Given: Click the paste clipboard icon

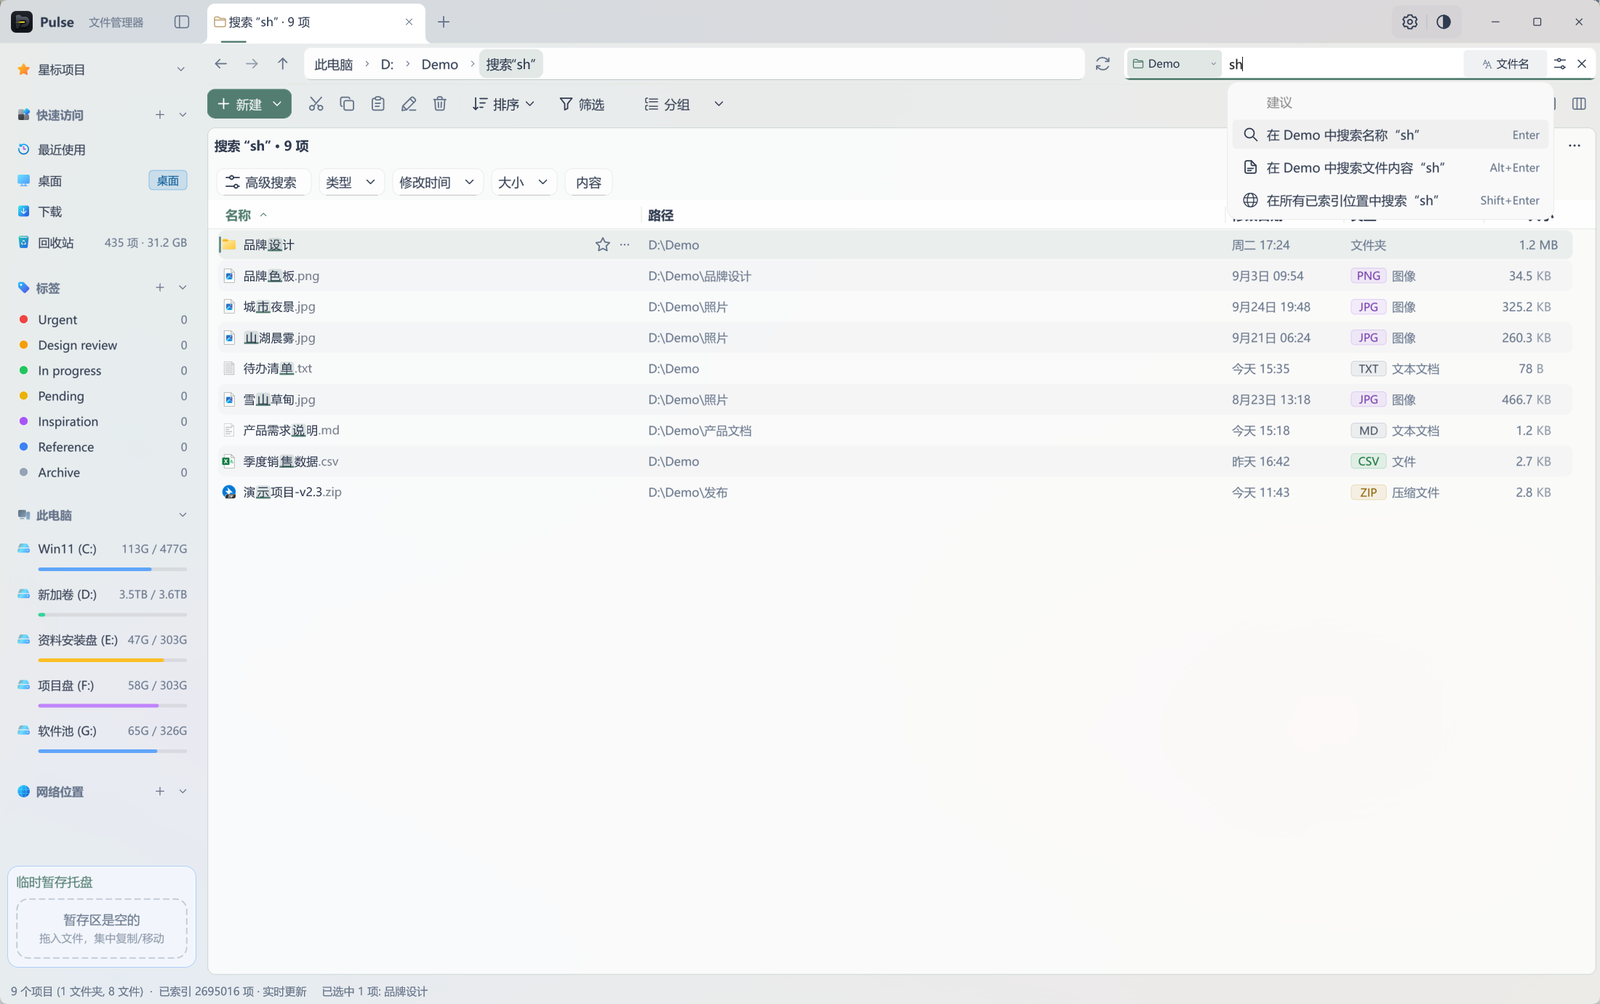Looking at the screenshot, I should (378, 104).
